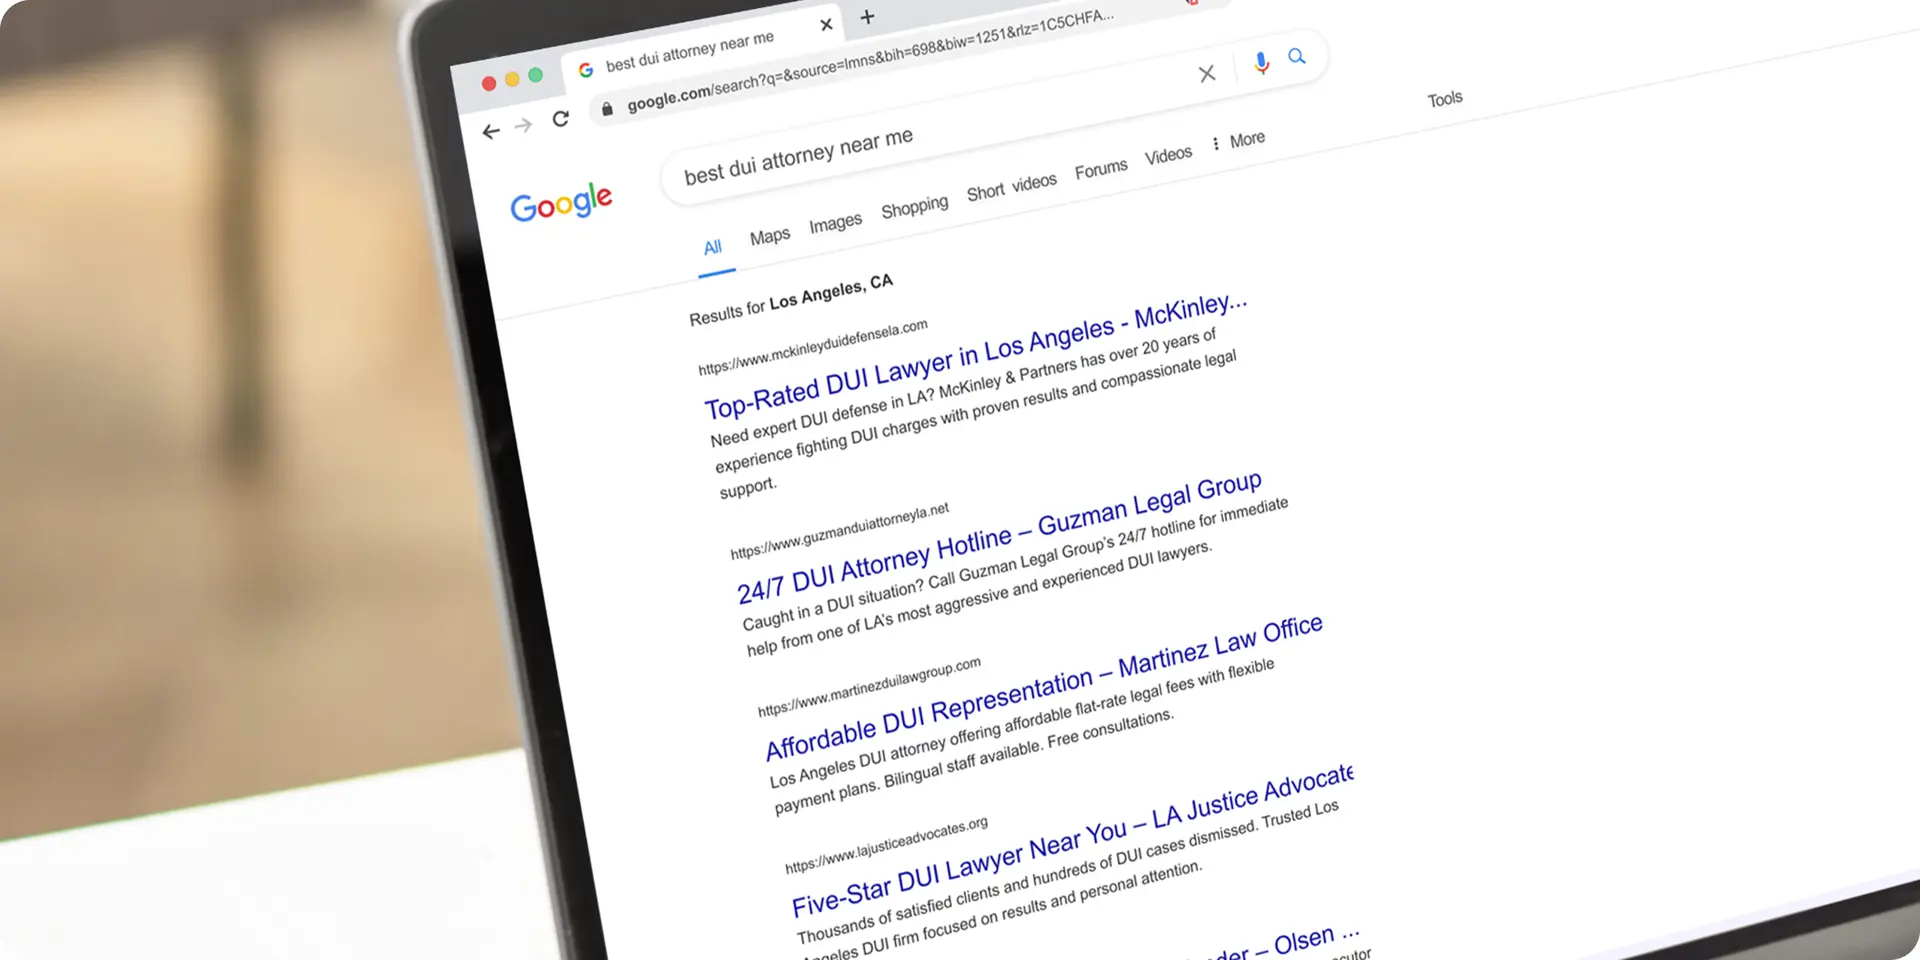The width and height of the screenshot is (1920, 960).
Task: Navigate back using the back arrow
Action: [491, 131]
